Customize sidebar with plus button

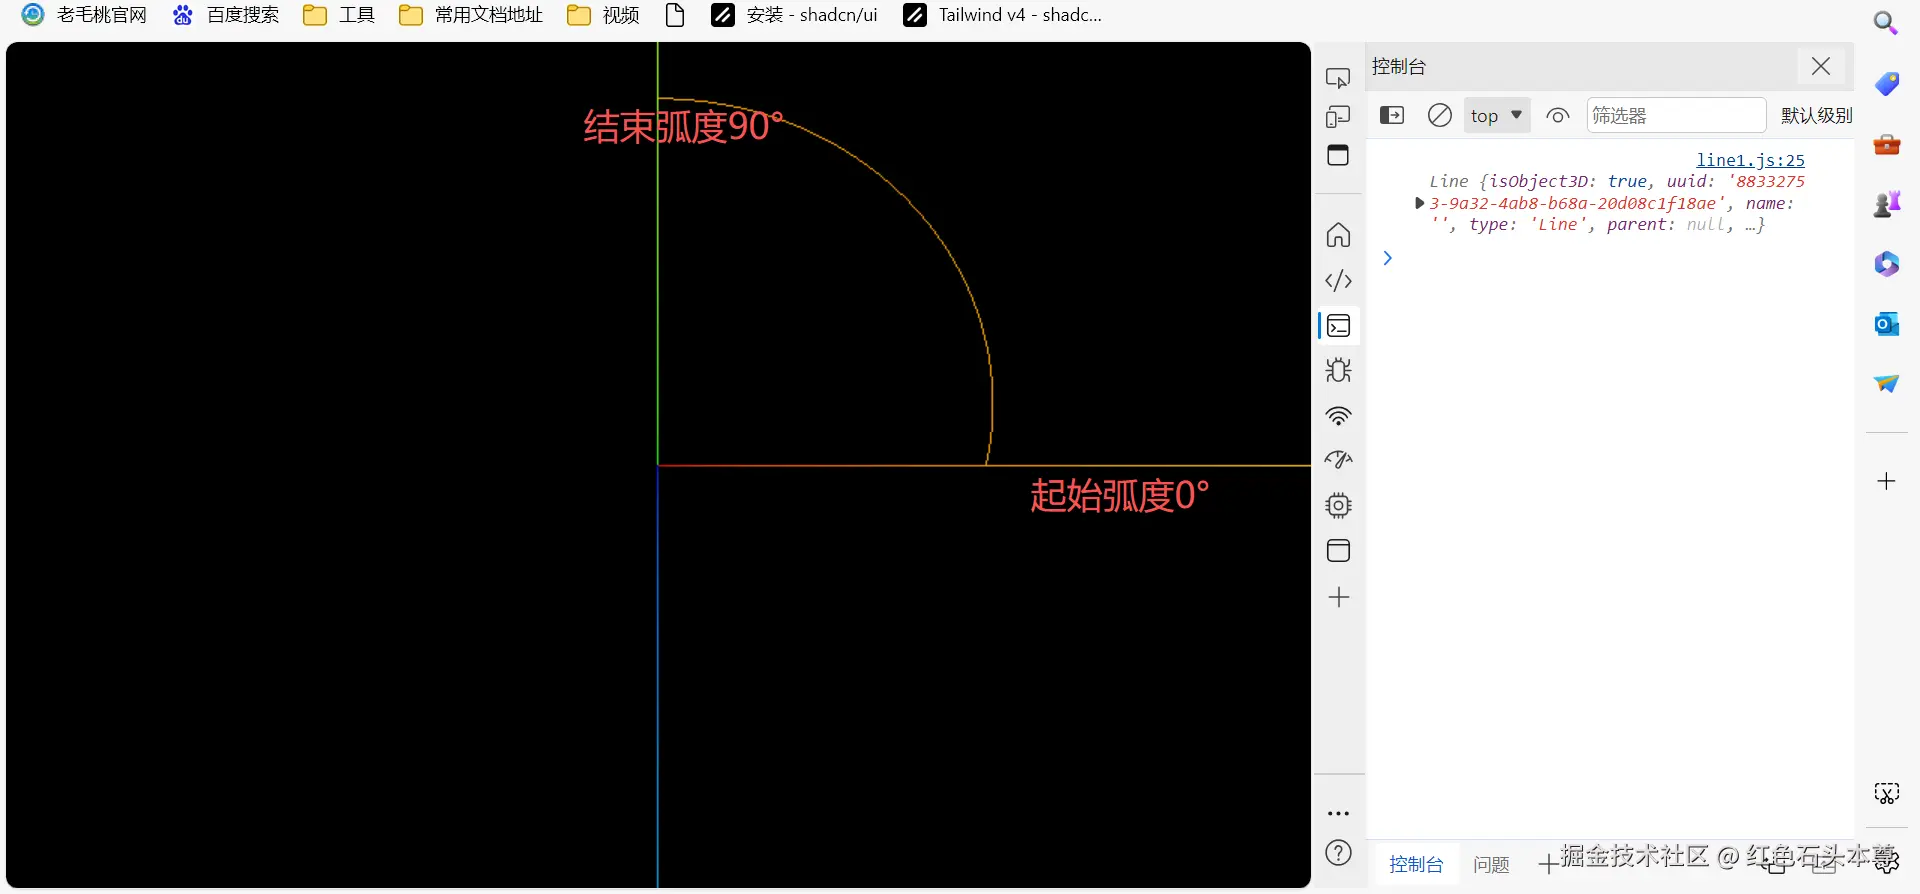pyautogui.click(x=1886, y=481)
